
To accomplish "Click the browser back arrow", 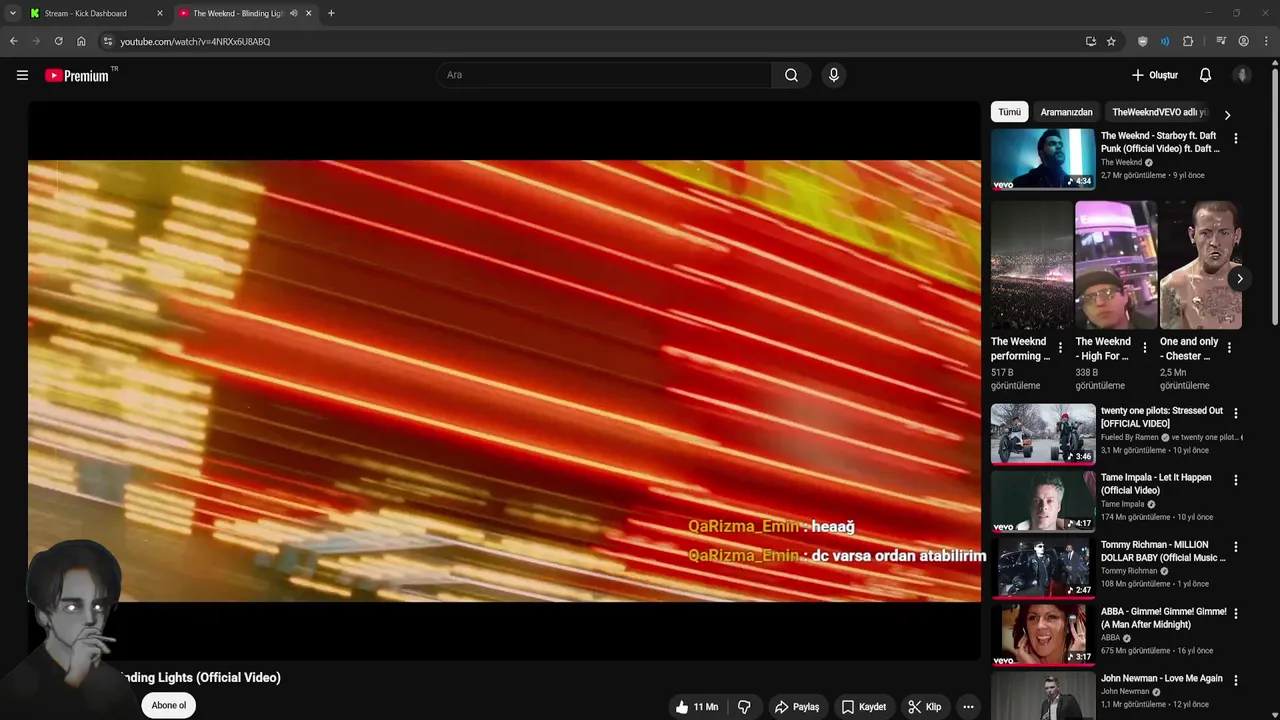I will (x=13, y=41).
